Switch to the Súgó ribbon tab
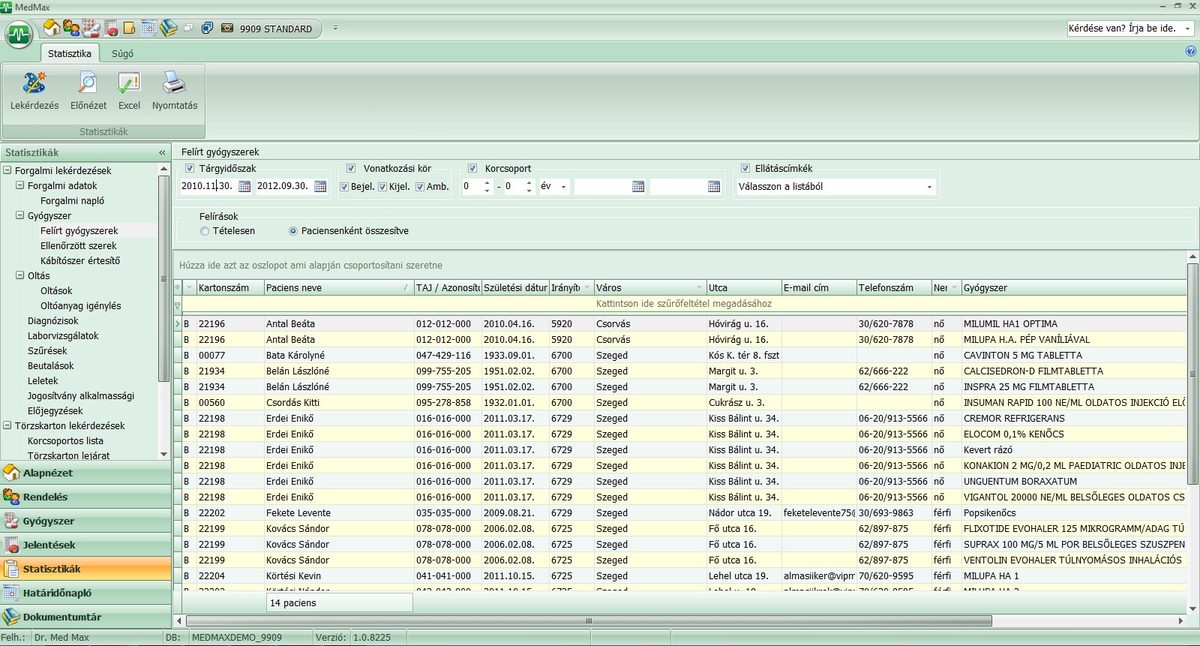 121,53
